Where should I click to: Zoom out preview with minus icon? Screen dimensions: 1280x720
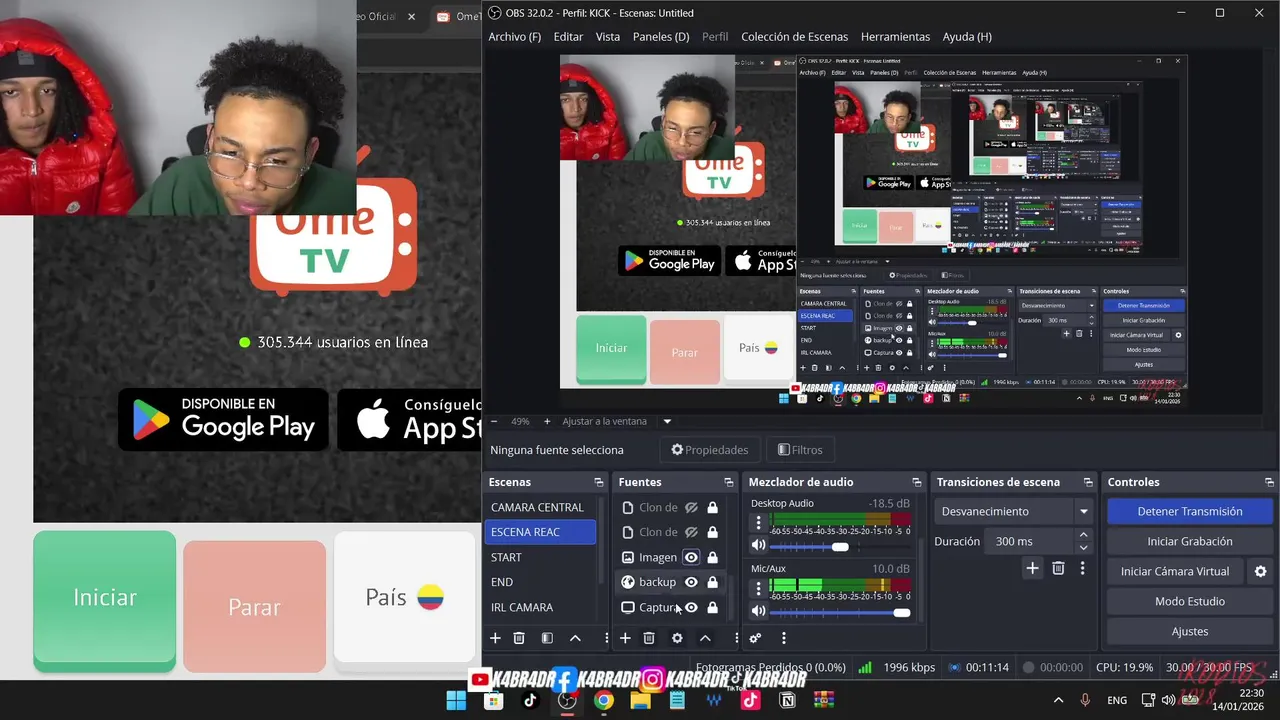click(x=493, y=421)
